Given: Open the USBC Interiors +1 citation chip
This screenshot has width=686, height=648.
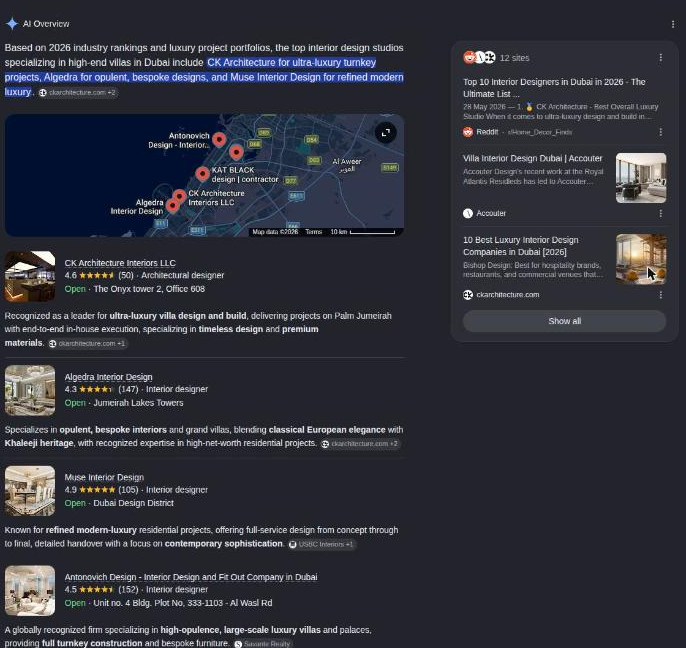Looking at the screenshot, I should [322, 544].
